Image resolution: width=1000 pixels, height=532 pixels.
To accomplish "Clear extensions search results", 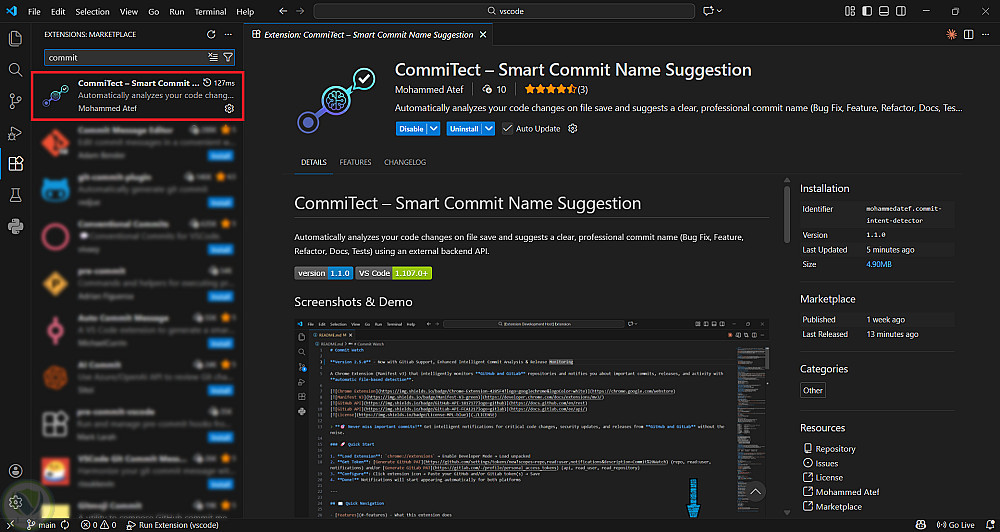I will tap(213, 57).
